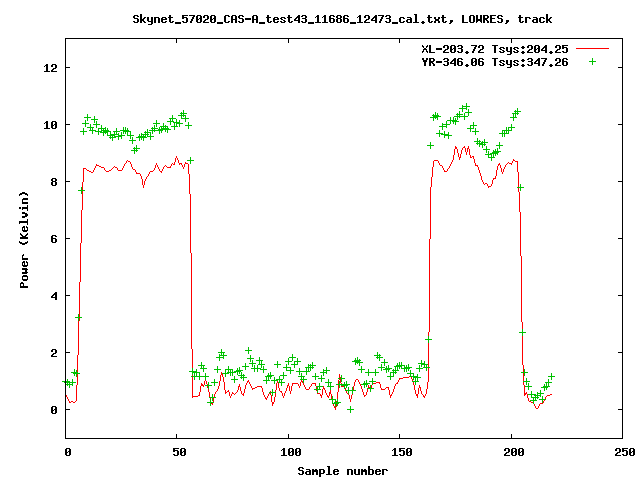
Task: Click the x-axis tick label 100
Action: pyautogui.click(x=291, y=452)
